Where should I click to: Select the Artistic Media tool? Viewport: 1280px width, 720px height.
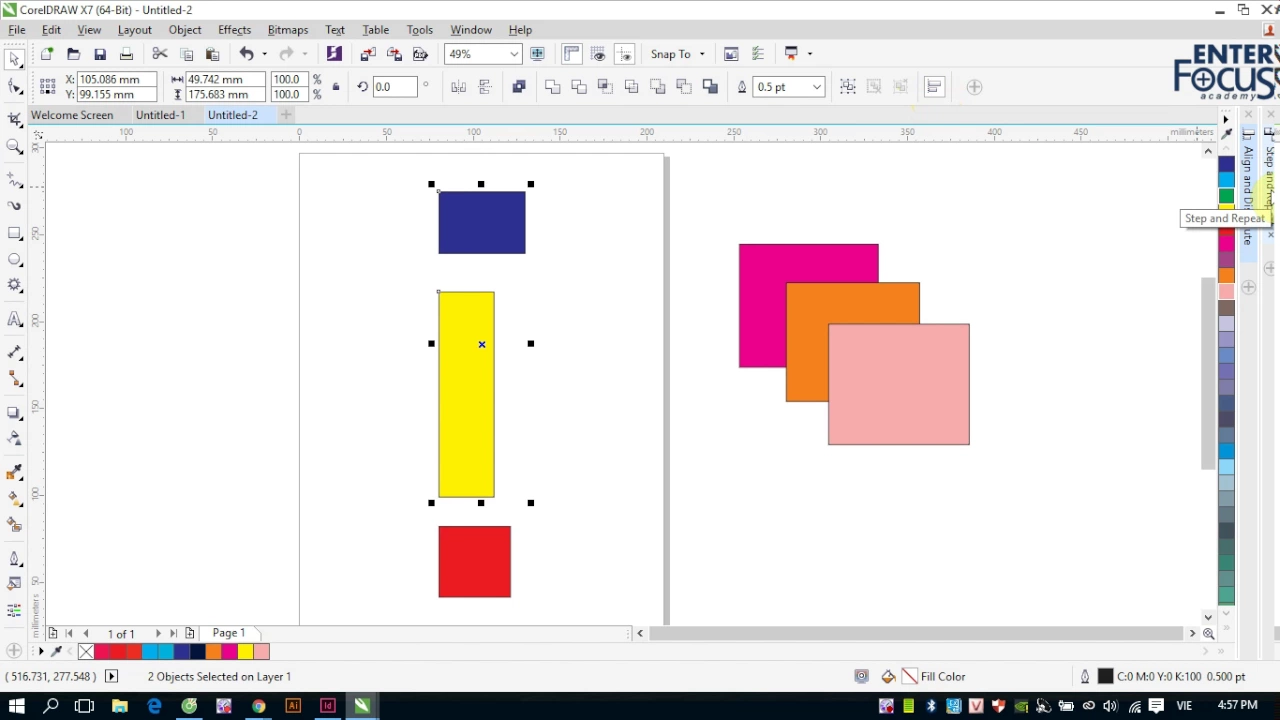[14, 206]
